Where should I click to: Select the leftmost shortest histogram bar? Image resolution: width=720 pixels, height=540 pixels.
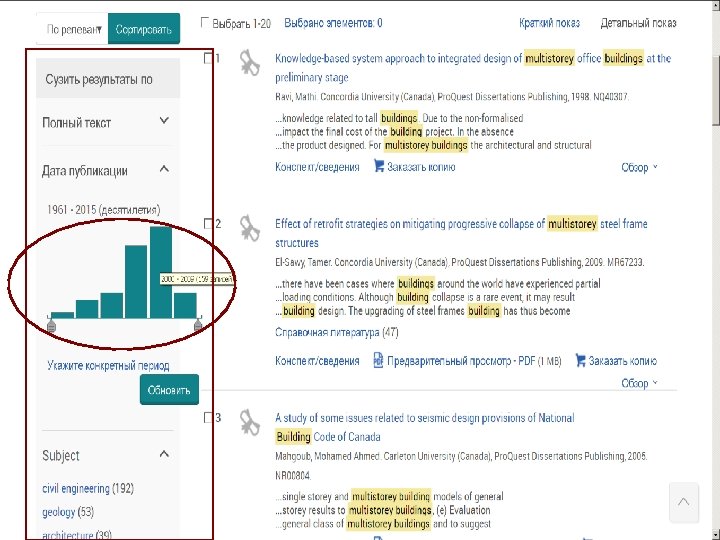click(62, 315)
